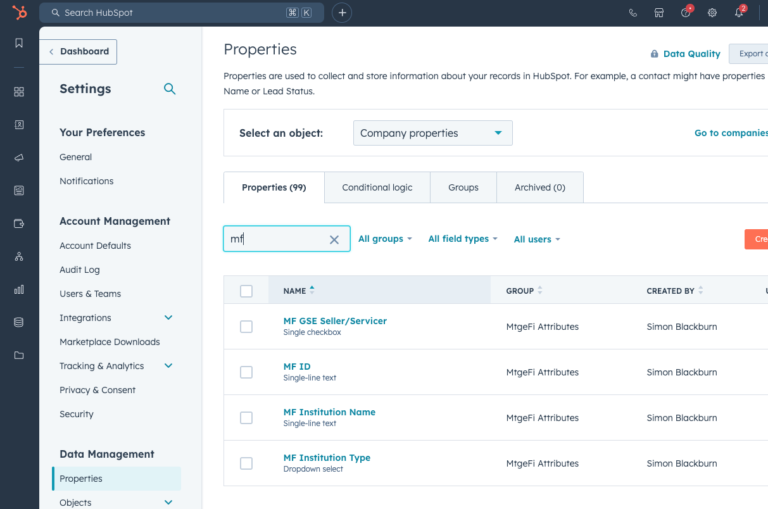This screenshot has height=509, width=768.
Task: Open Account Defaults settings
Action: 95,246
